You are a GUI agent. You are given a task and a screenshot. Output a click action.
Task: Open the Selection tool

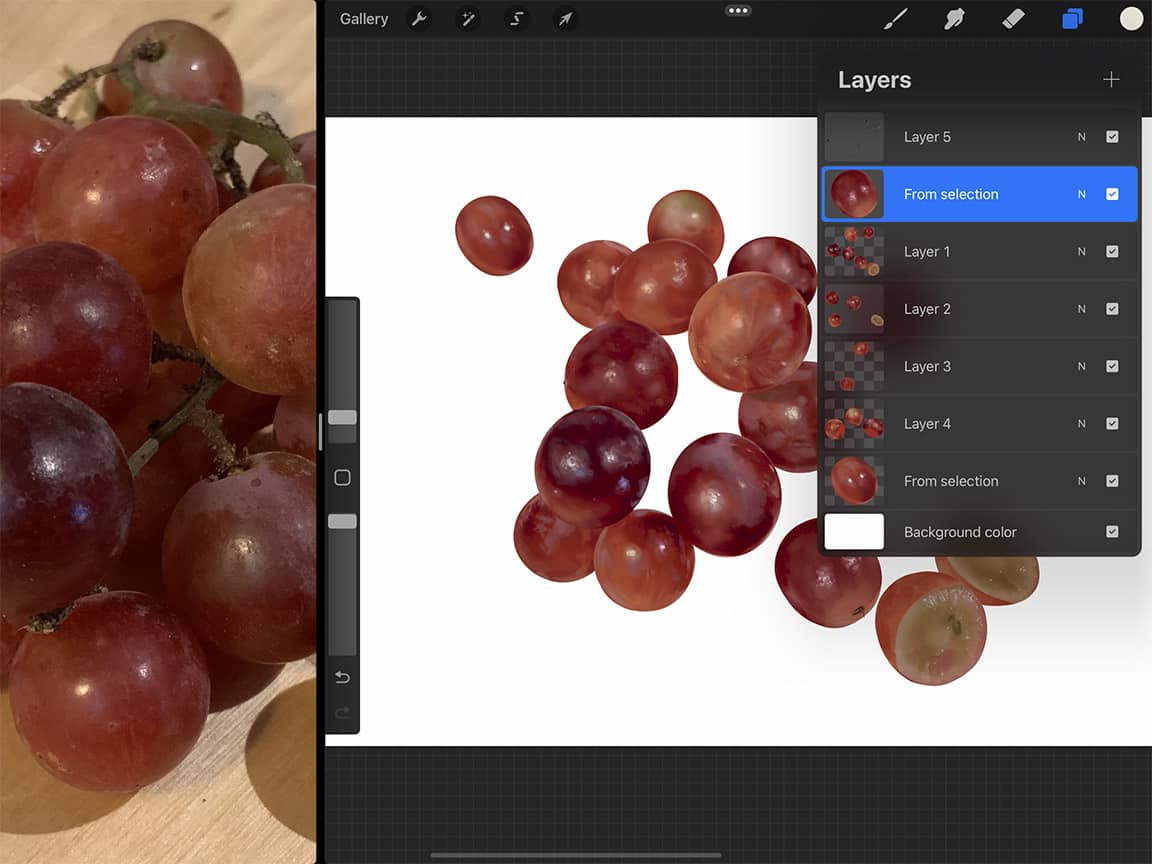click(x=516, y=18)
